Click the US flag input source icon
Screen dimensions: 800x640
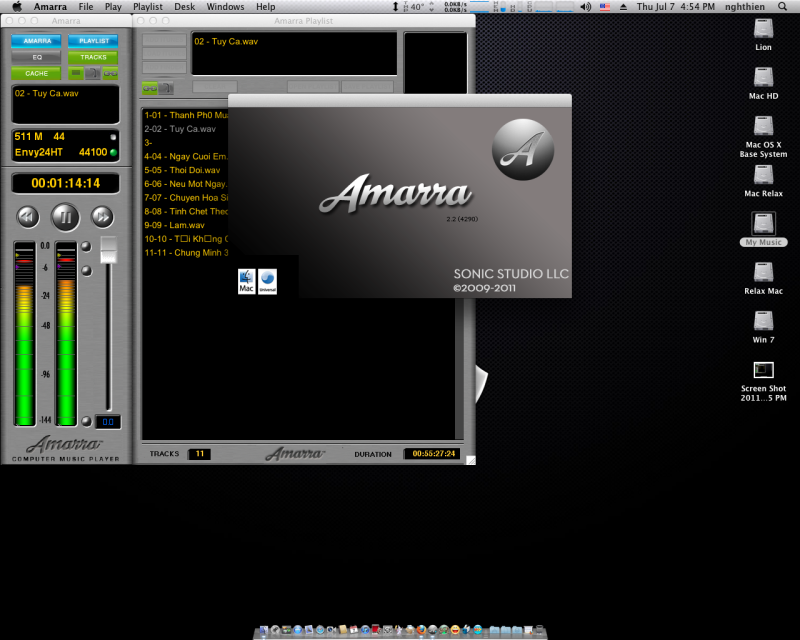[605, 7]
